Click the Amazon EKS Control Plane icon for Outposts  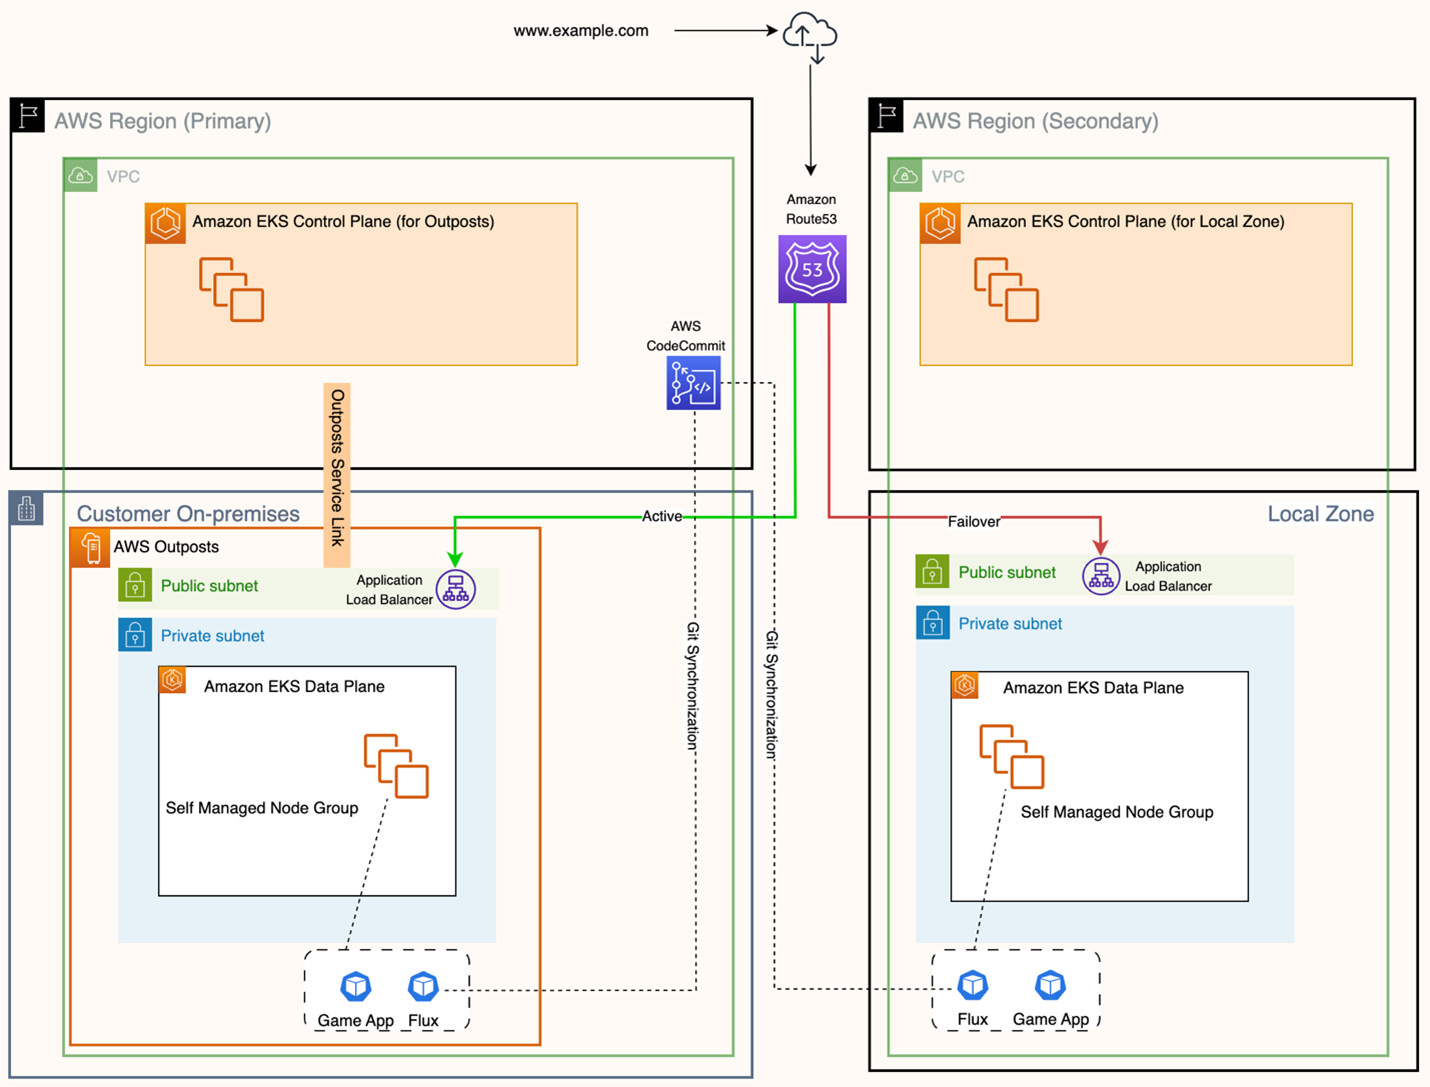point(165,222)
